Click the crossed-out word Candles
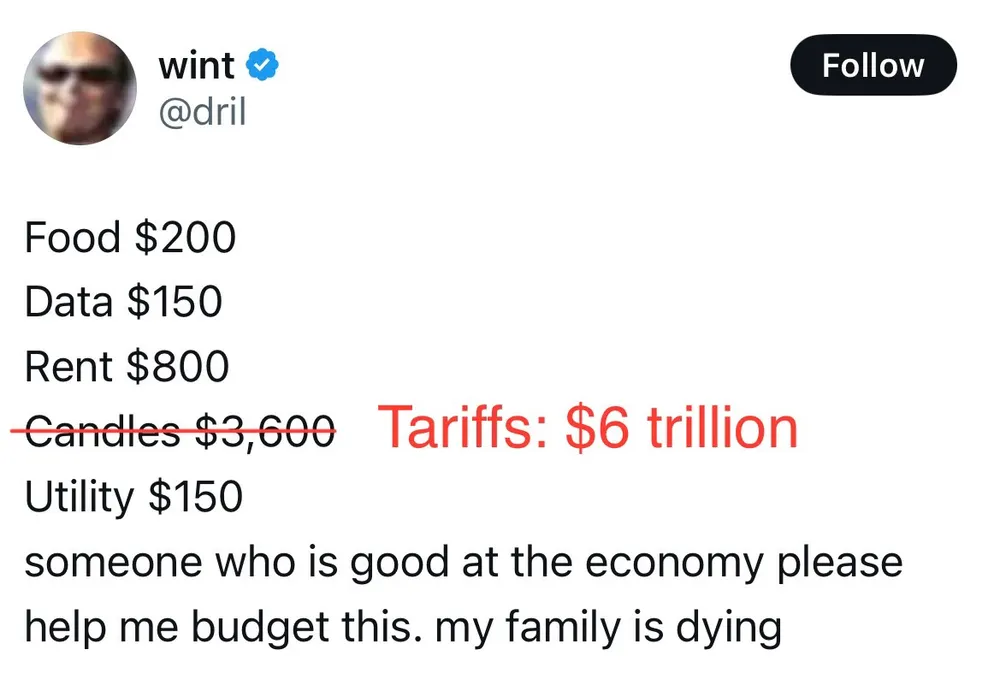The height and width of the screenshot is (696, 1000). coord(102,431)
